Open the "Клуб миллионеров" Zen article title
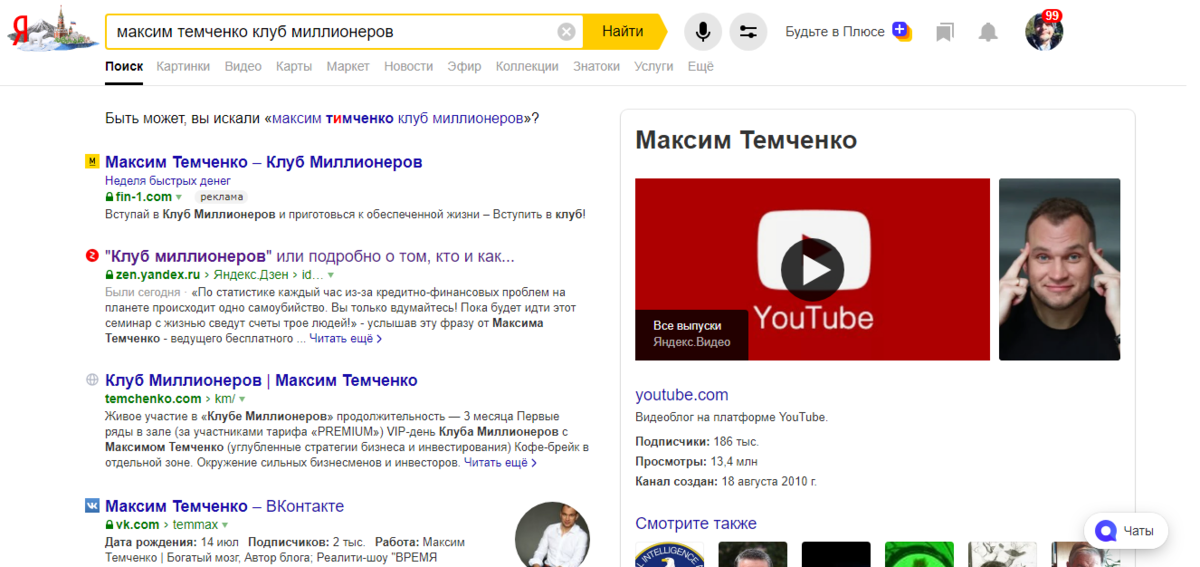1200x567 pixels. (x=310, y=256)
